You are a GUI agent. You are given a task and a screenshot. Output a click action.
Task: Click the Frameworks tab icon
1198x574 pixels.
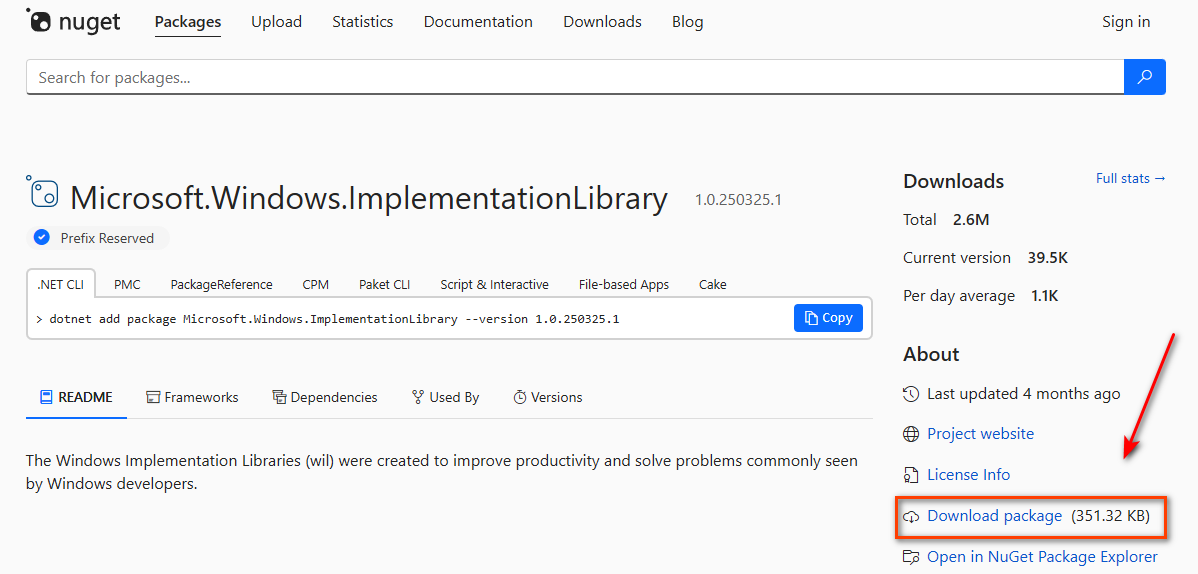(x=153, y=397)
